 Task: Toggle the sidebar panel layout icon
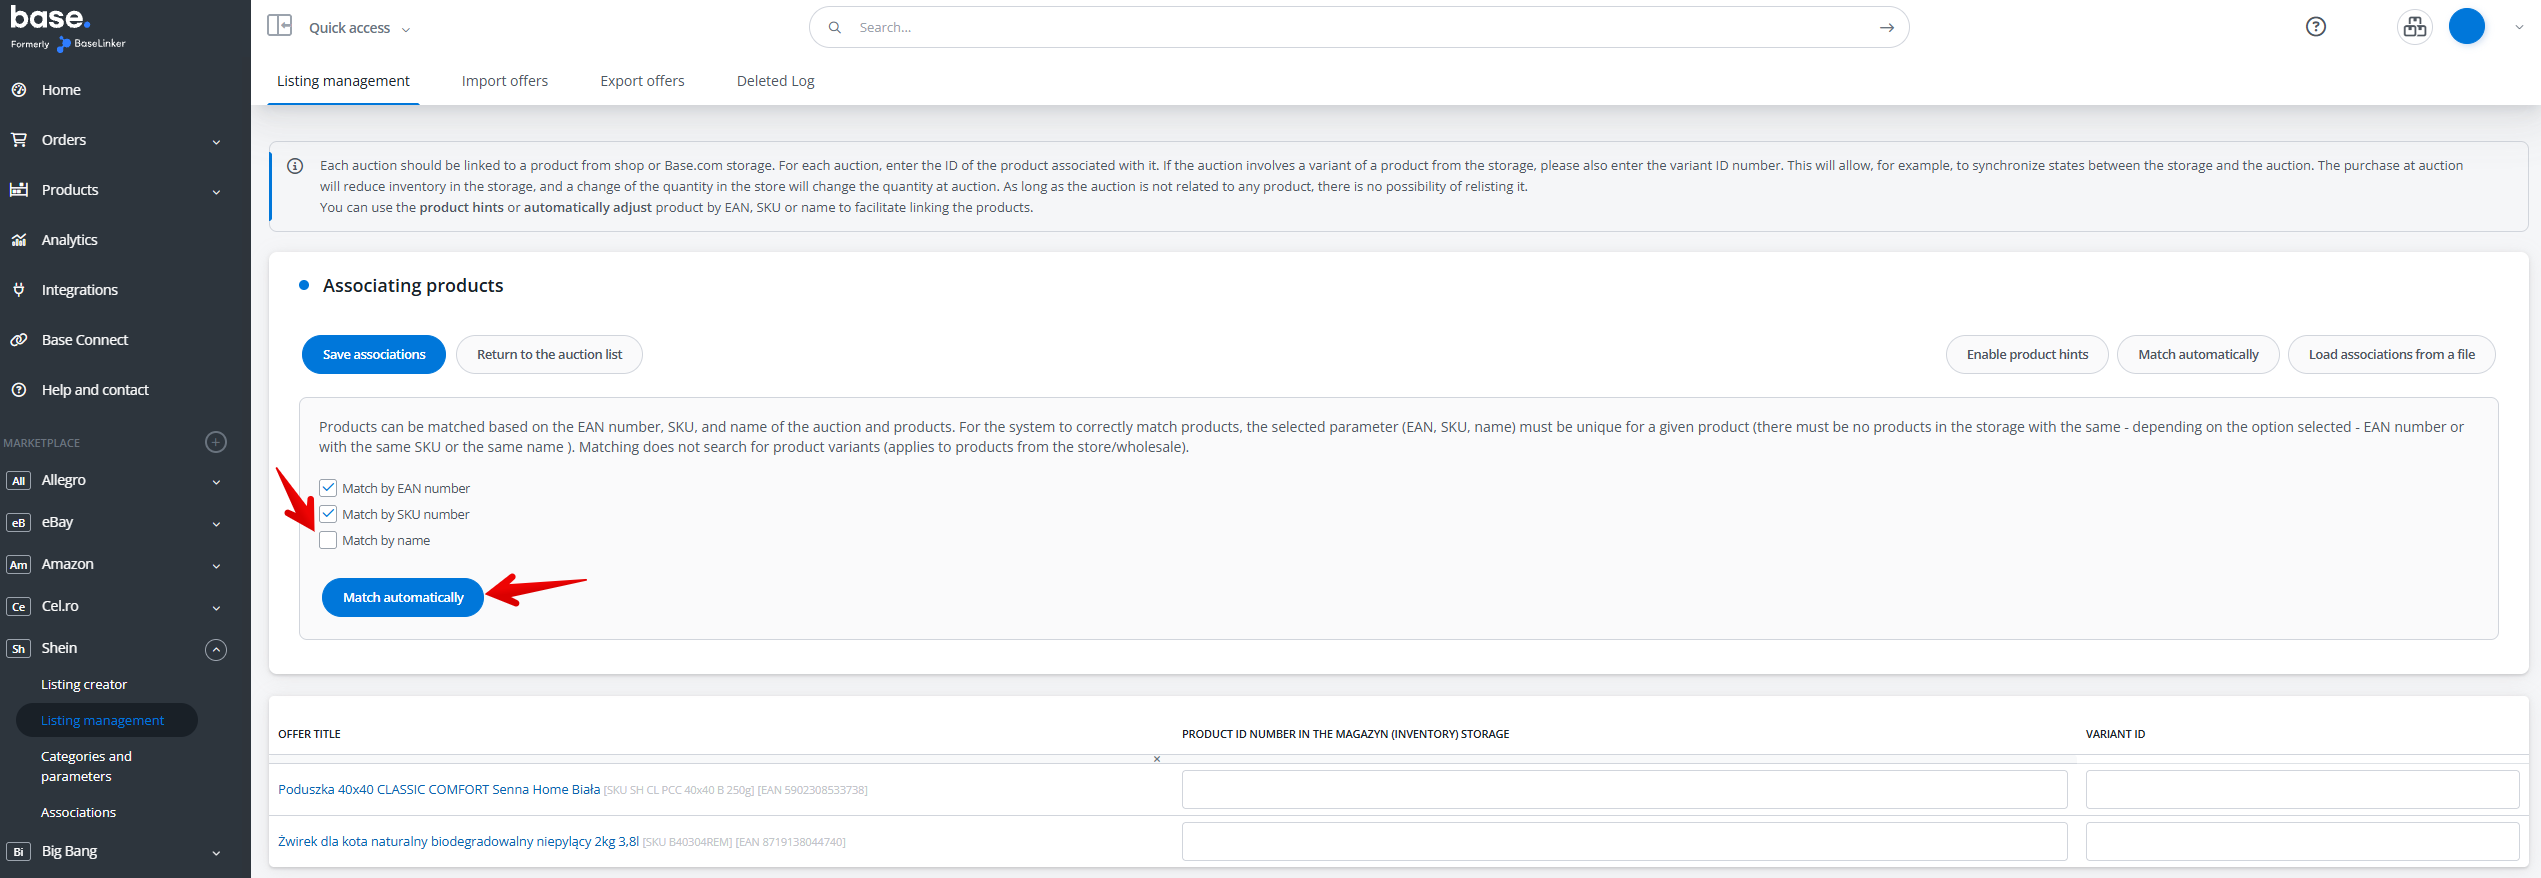click(x=280, y=26)
